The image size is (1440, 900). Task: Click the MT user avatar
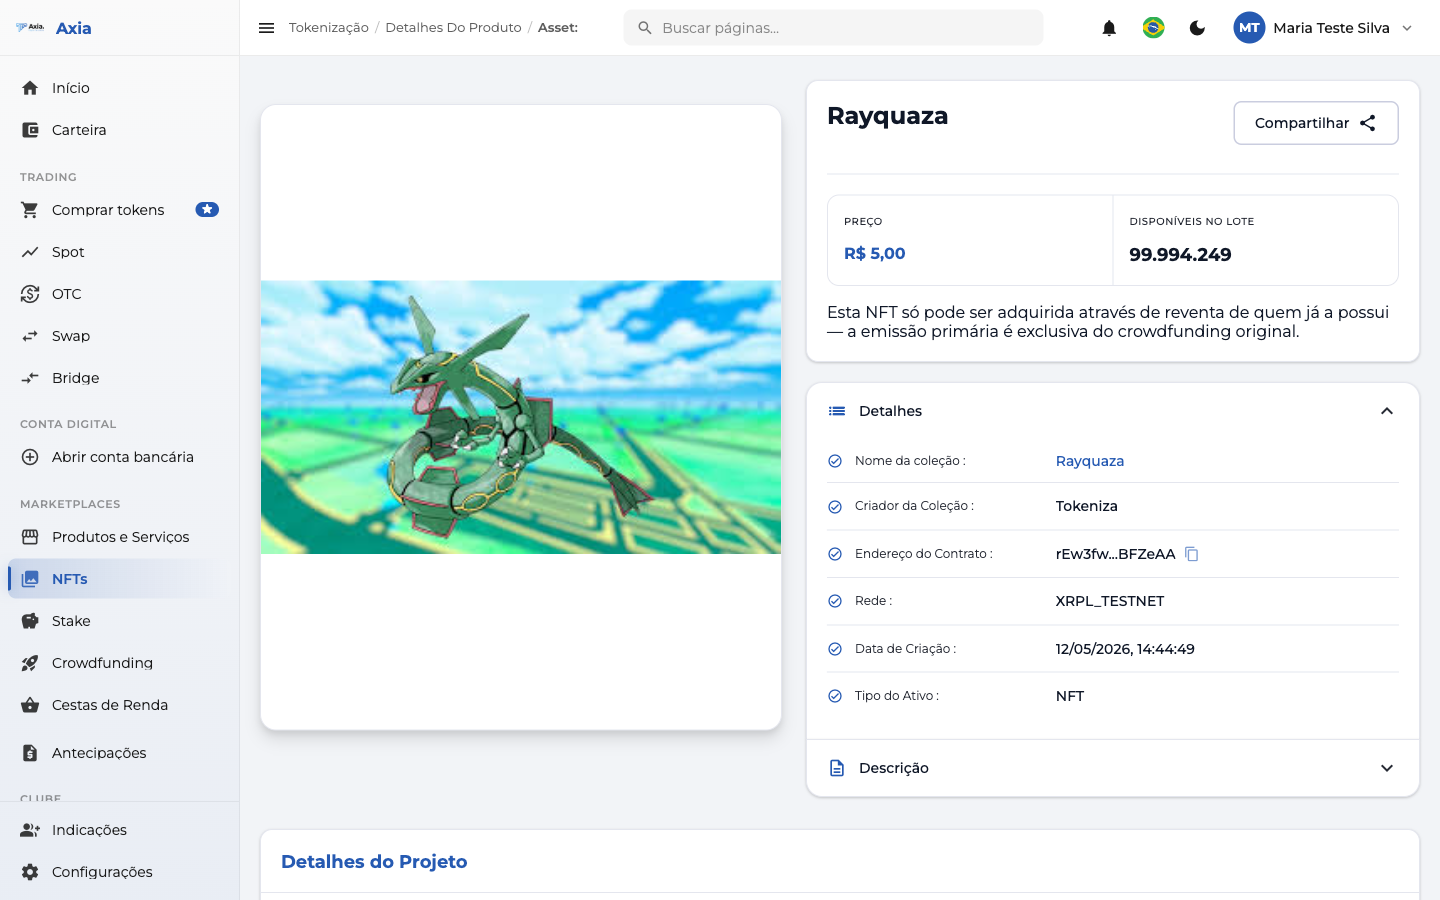click(x=1249, y=28)
